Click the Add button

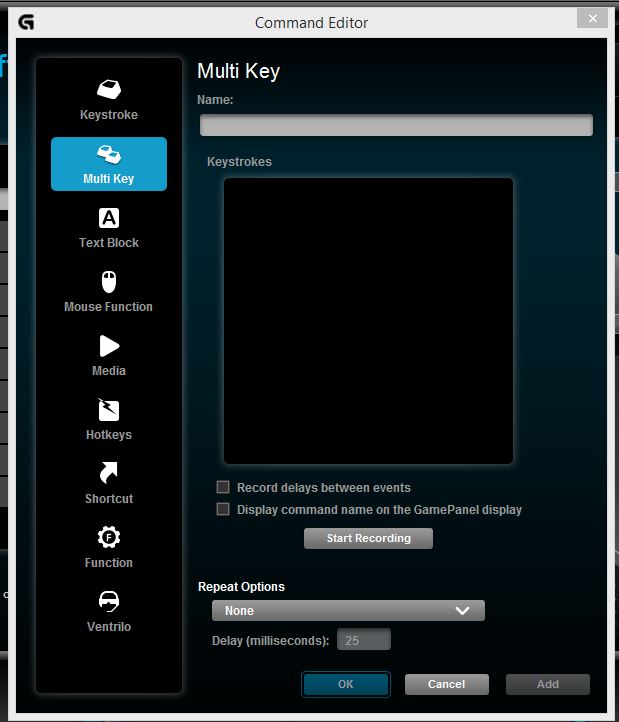coord(547,685)
